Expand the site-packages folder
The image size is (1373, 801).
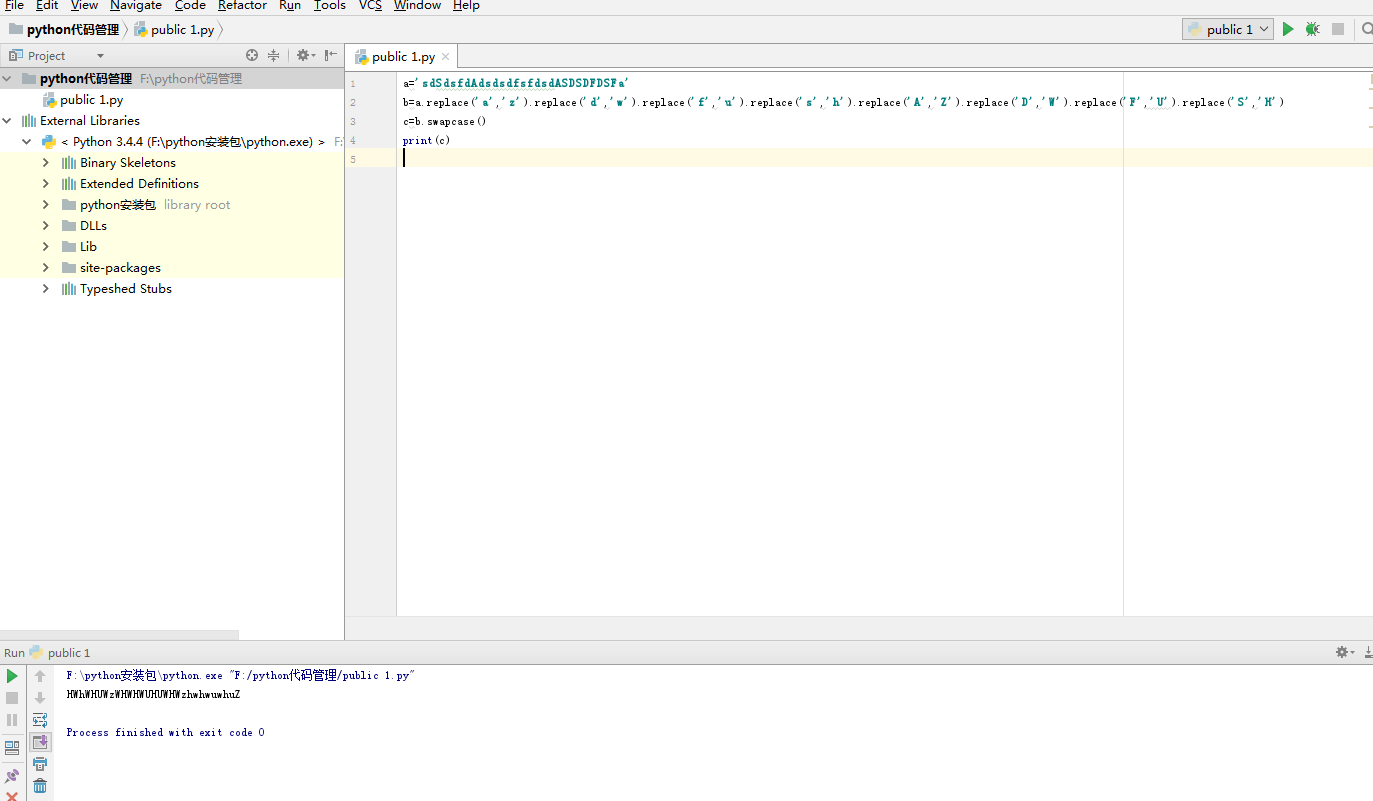point(46,268)
